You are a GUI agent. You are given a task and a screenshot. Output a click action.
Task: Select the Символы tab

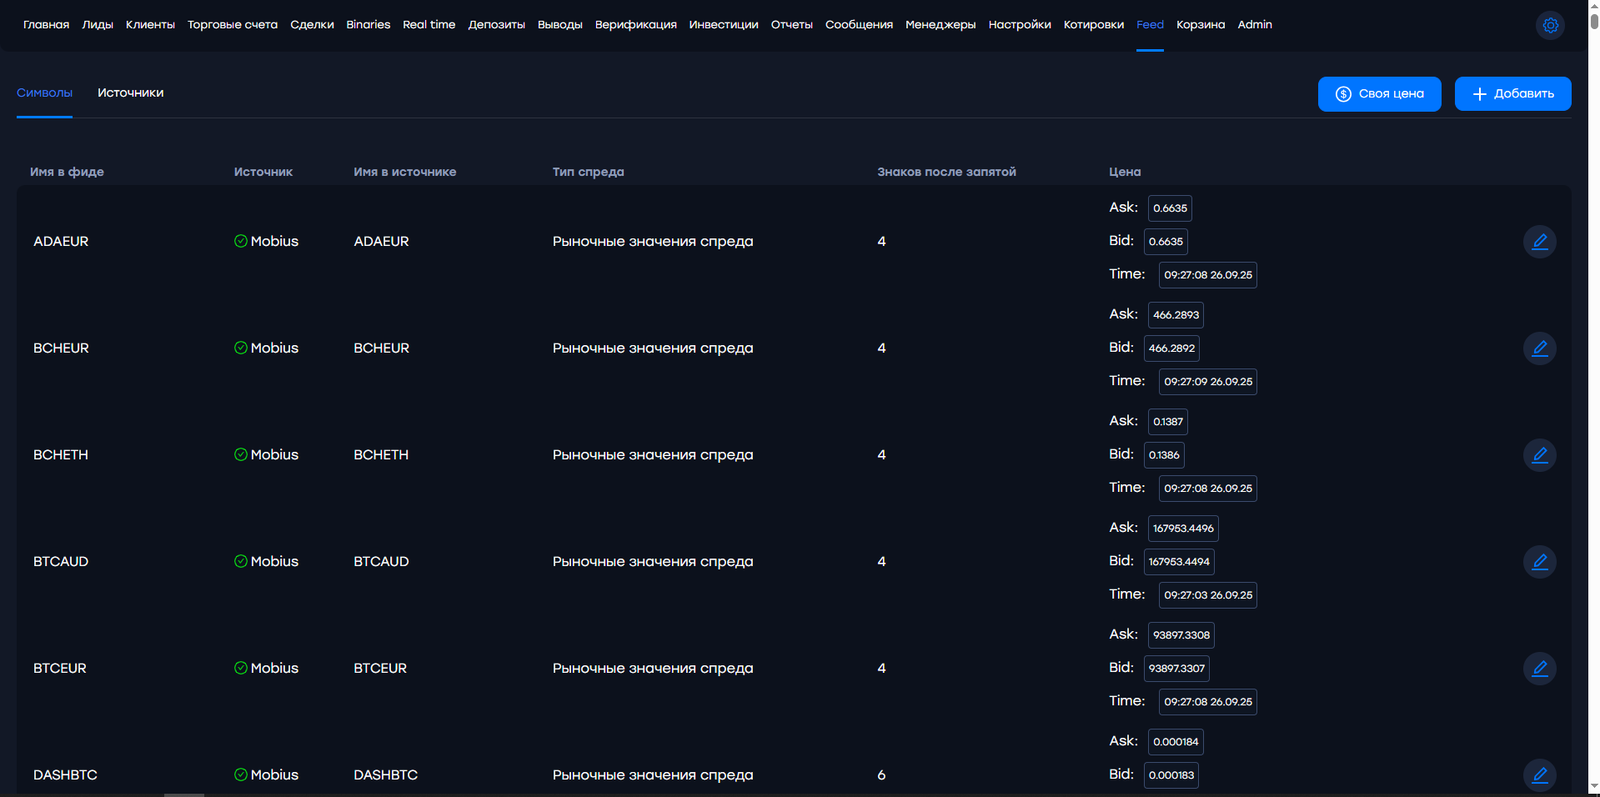click(x=44, y=93)
